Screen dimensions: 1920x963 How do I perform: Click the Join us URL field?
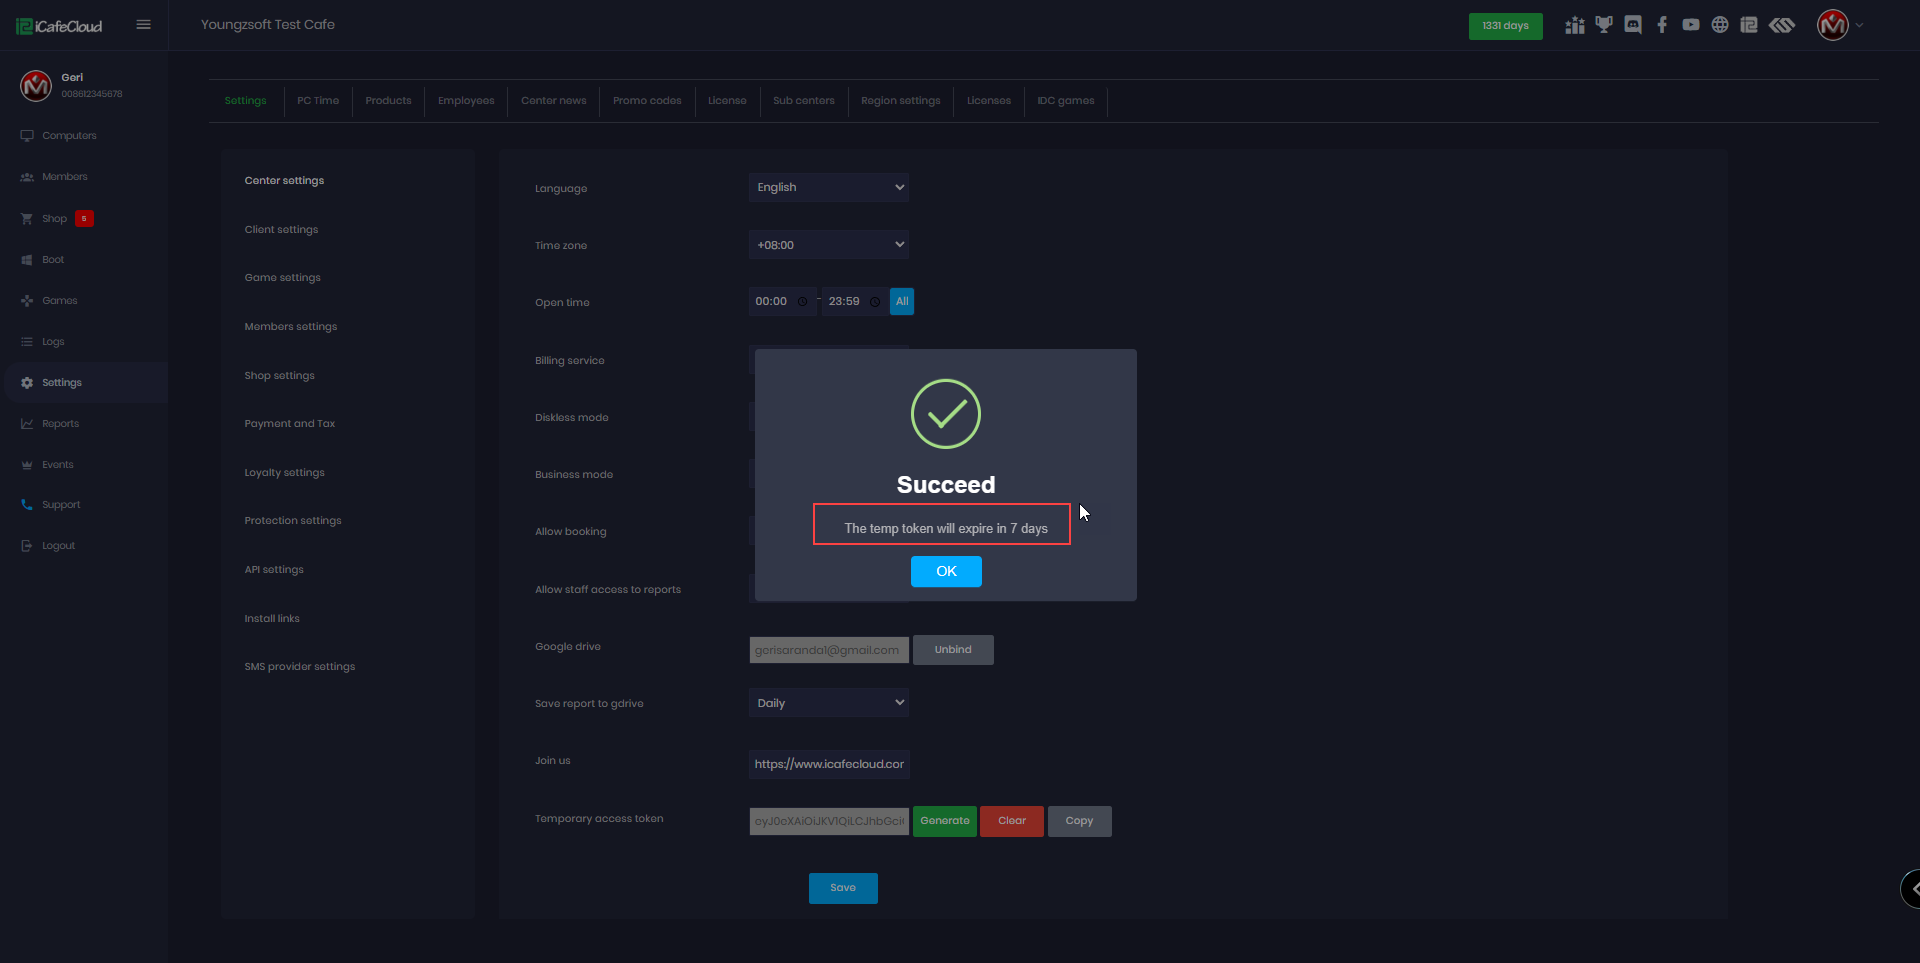tap(829, 764)
